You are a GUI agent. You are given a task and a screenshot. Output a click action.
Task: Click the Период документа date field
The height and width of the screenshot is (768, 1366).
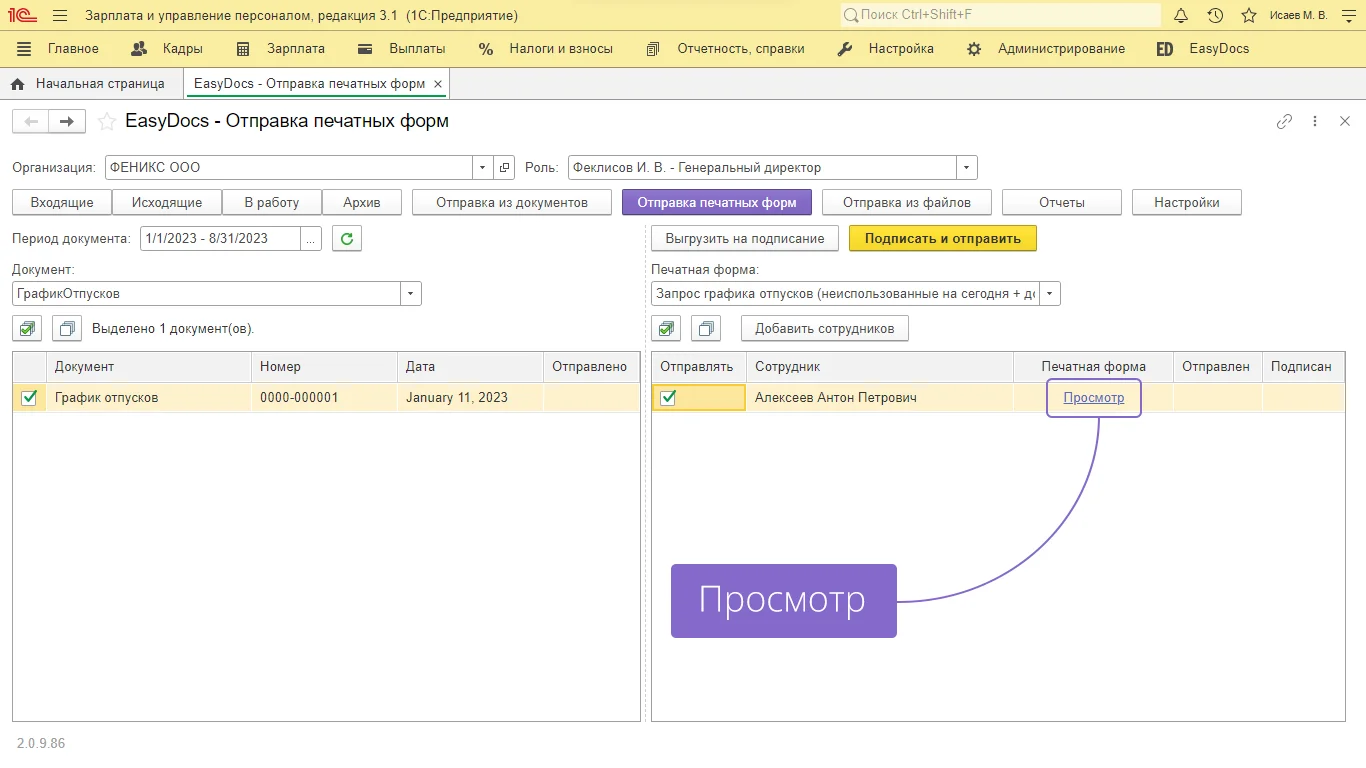(x=220, y=239)
